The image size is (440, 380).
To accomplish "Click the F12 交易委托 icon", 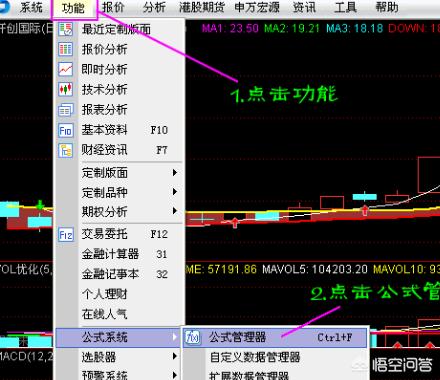I will 65,235.
